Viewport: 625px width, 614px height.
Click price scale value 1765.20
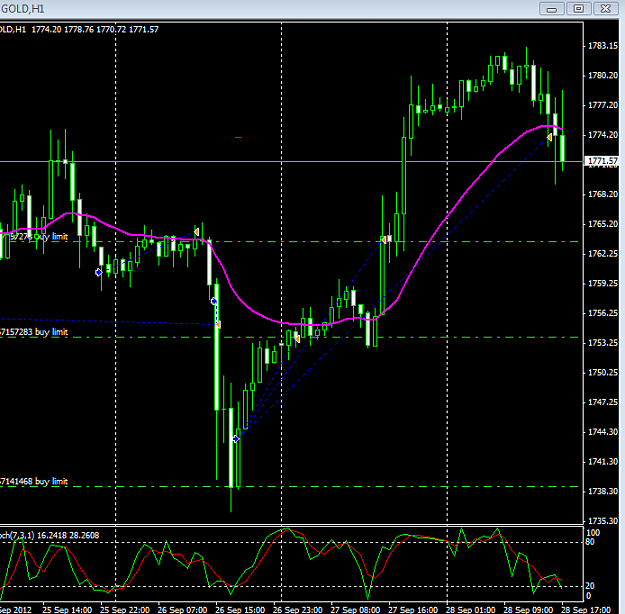tap(603, 224)
